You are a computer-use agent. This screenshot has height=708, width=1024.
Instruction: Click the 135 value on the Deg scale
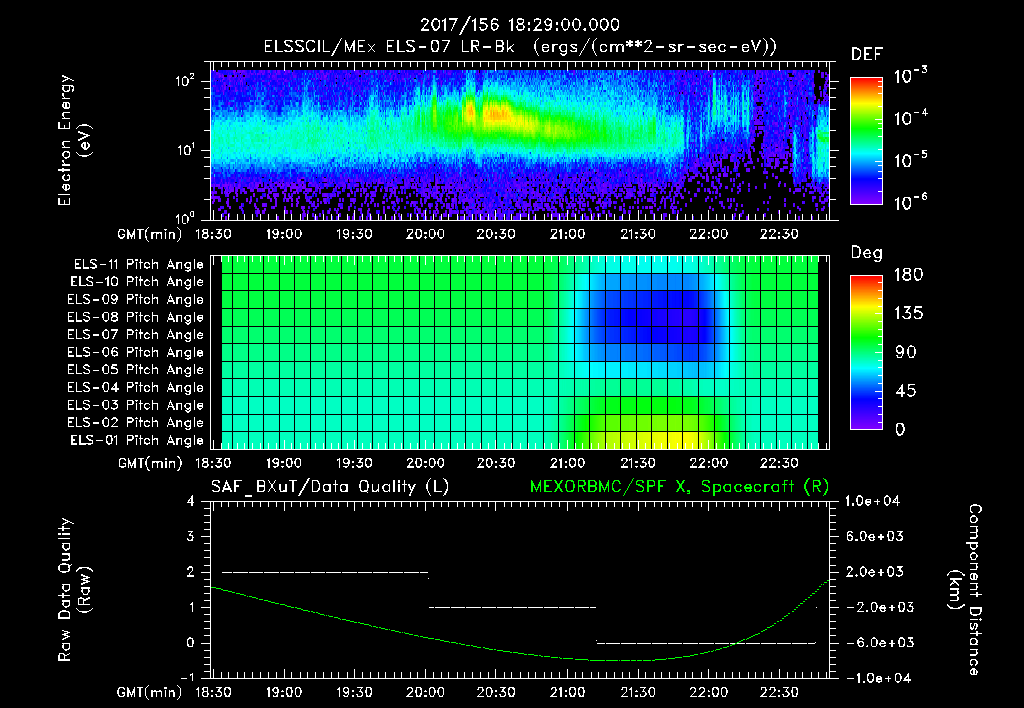click(908, 314)
